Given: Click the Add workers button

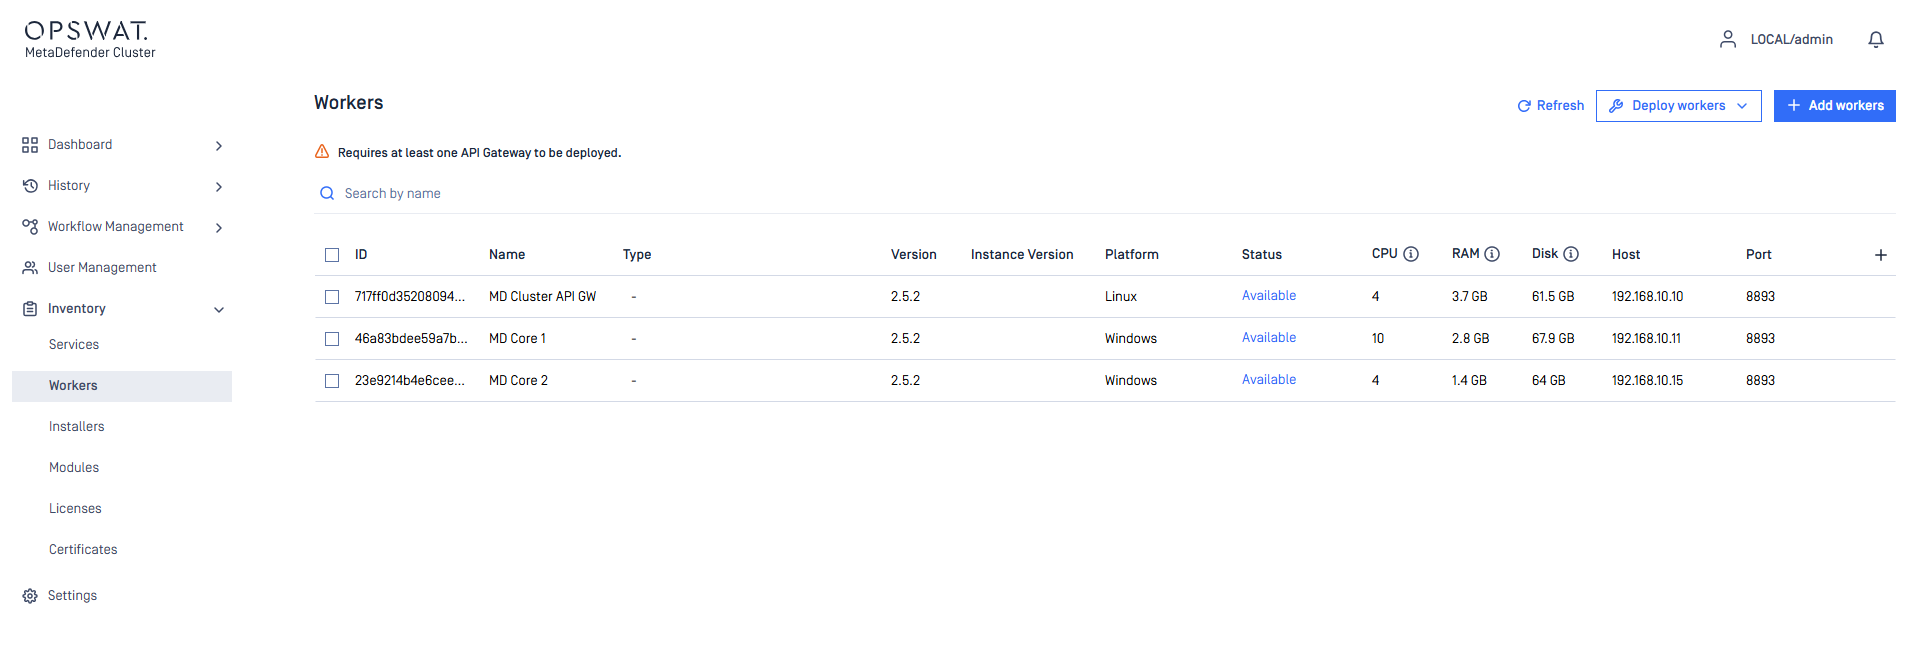Looking at the screenshot, I should 1834,106.
